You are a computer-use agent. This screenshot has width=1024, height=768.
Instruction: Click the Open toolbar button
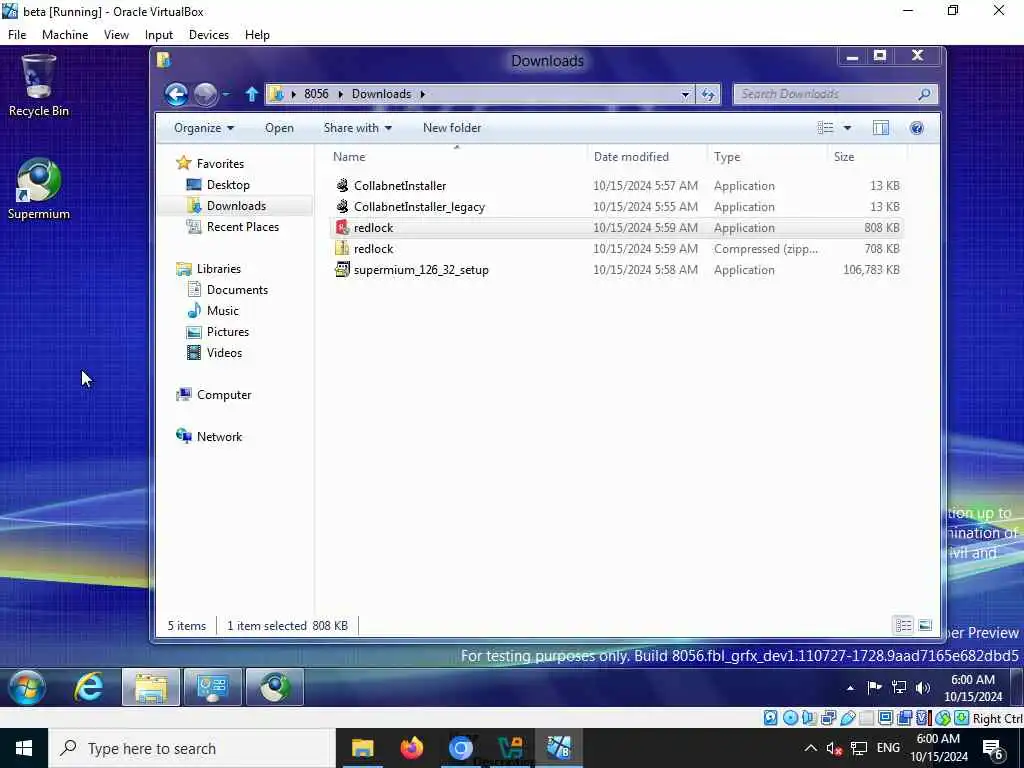279,128
